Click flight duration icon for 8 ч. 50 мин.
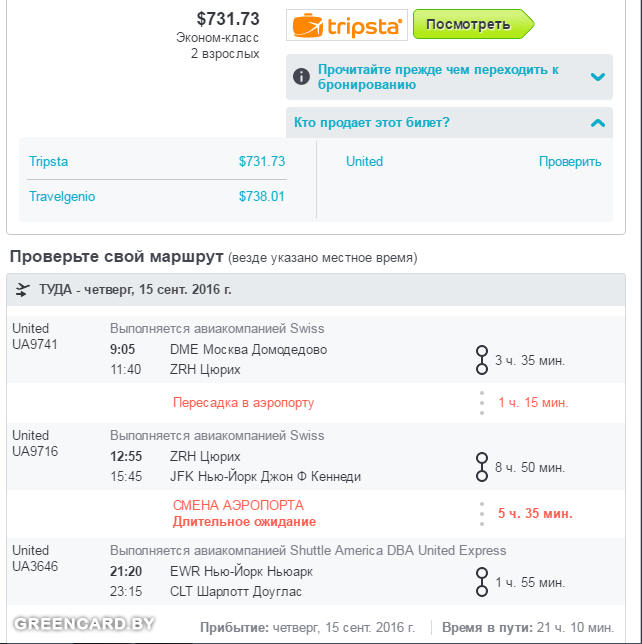 (481, 467)
